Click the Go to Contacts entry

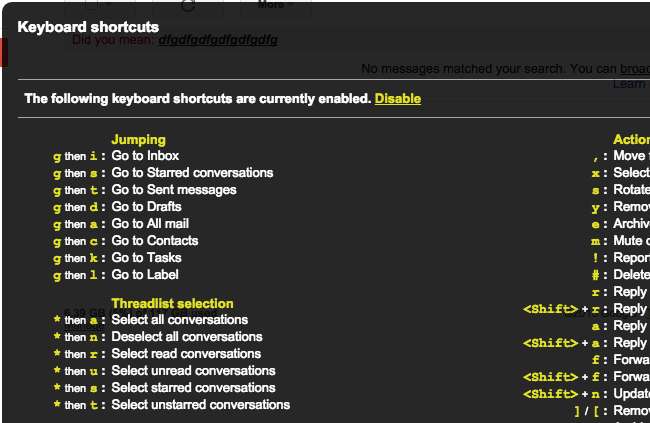[x=155, y=241]
